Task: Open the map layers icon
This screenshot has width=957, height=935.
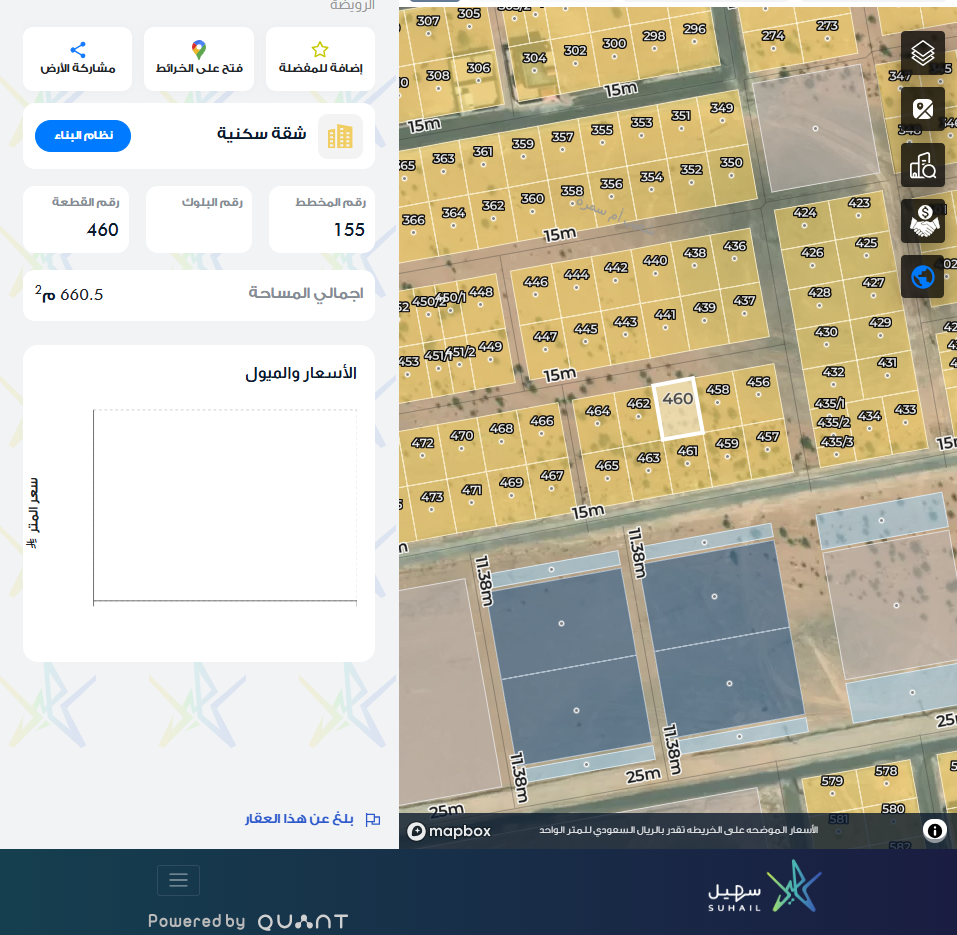Action: 922,53
